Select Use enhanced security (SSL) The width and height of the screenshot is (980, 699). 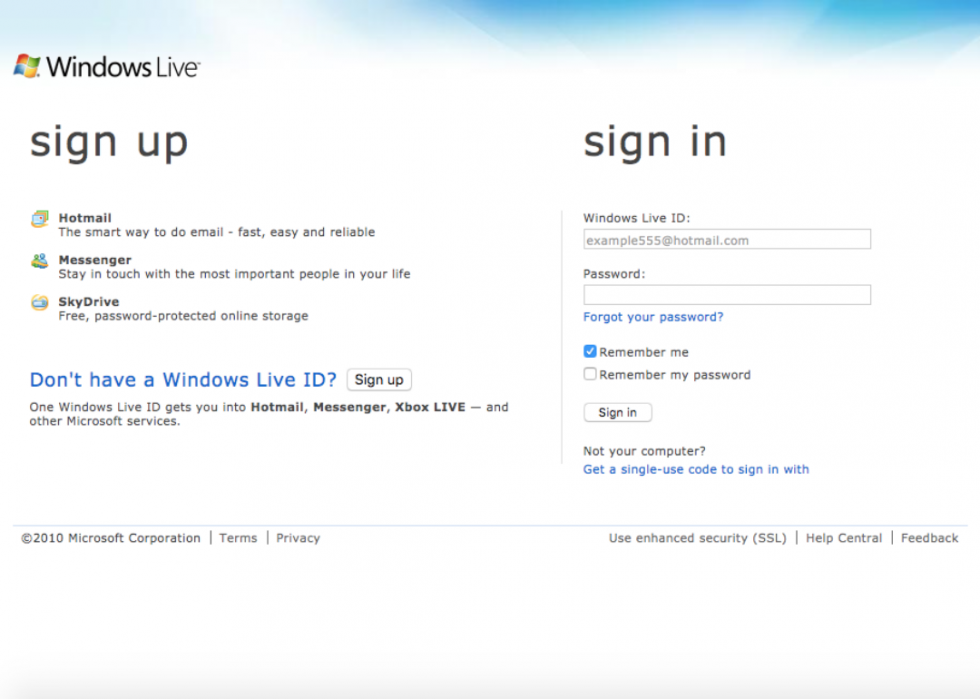tap(698, 538)
